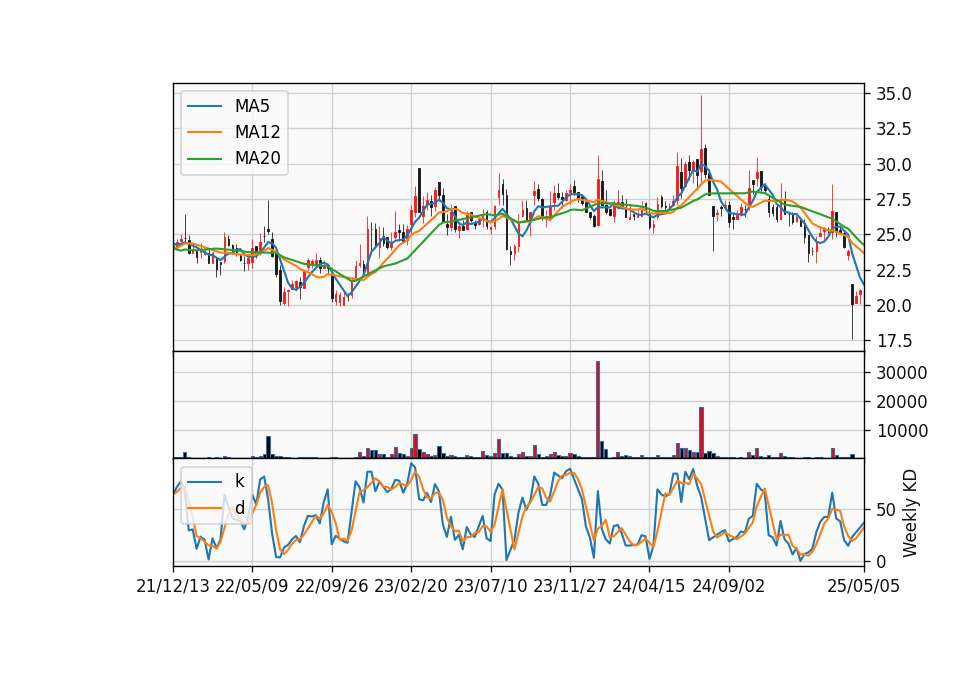Click the orange MA12 legend line sample
The width and height of the screenshot is (960, 690).
coord(204,132)
